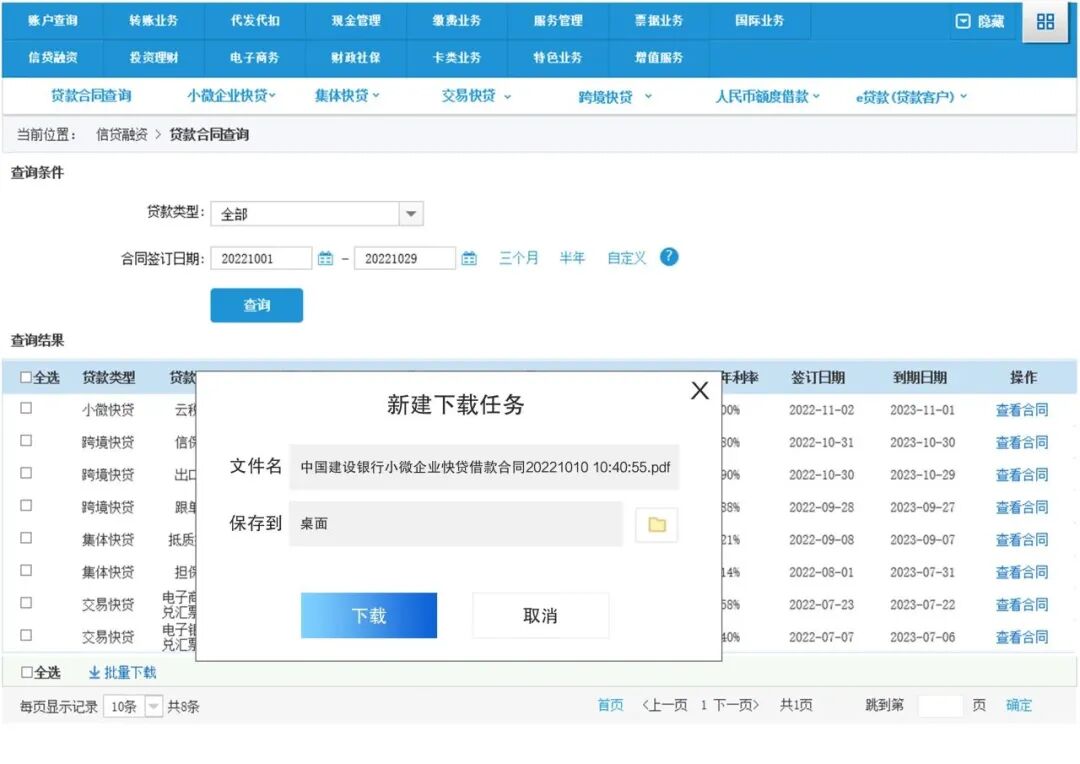Open the 贷款类型 dropdown showing 全部

pos(317,214)
